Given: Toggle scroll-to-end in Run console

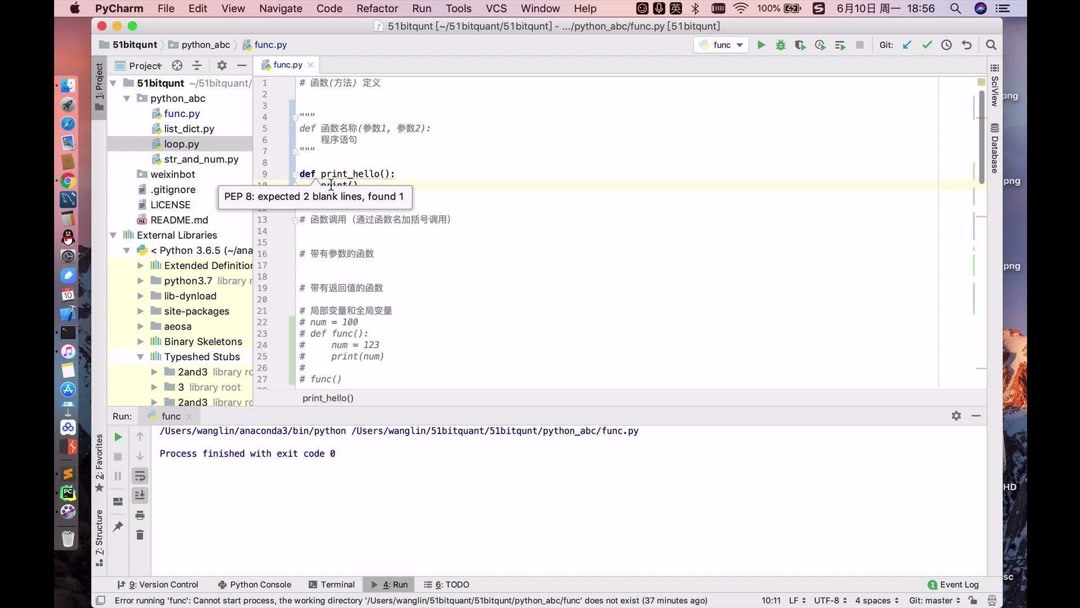Looking at the screenshot, I should tap(139, 496).
